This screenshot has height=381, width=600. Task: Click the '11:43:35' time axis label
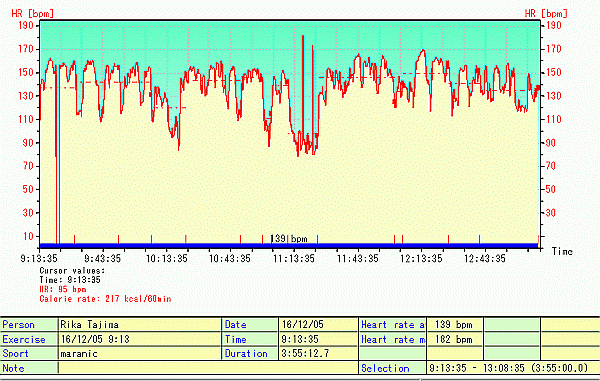click(x=357, y=259)
